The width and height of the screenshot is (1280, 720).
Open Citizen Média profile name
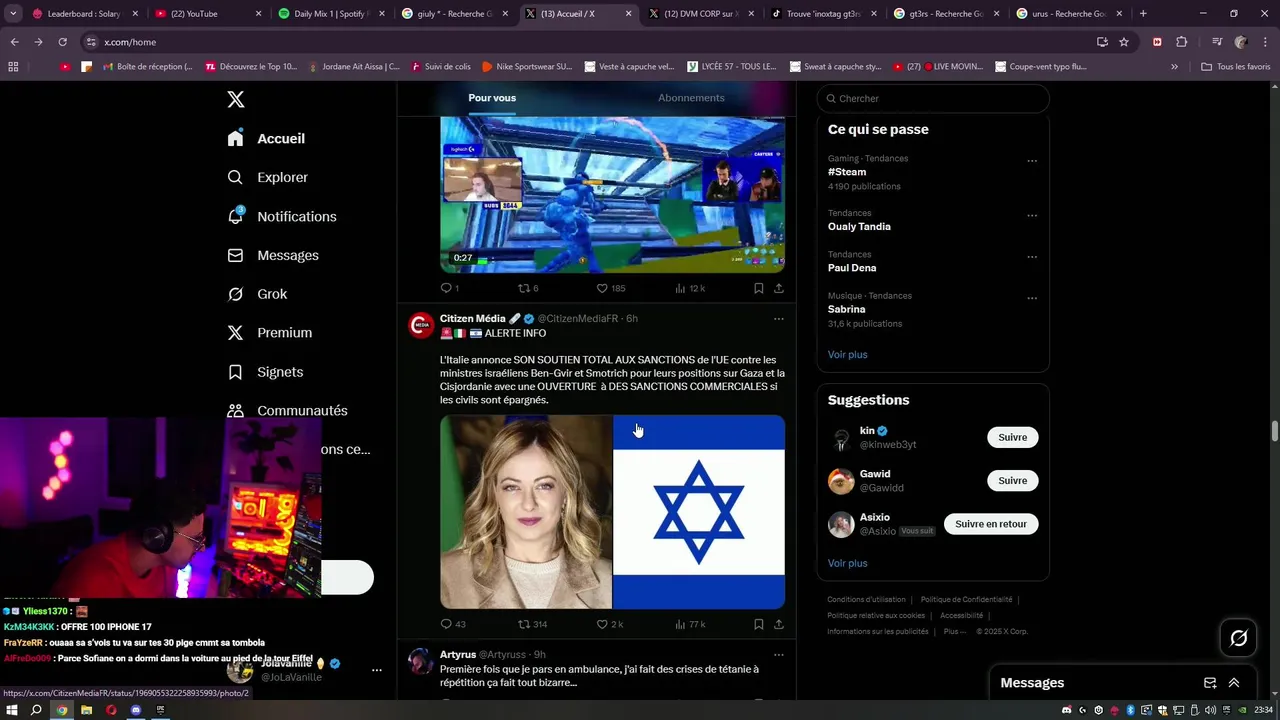tap(473, 318)
